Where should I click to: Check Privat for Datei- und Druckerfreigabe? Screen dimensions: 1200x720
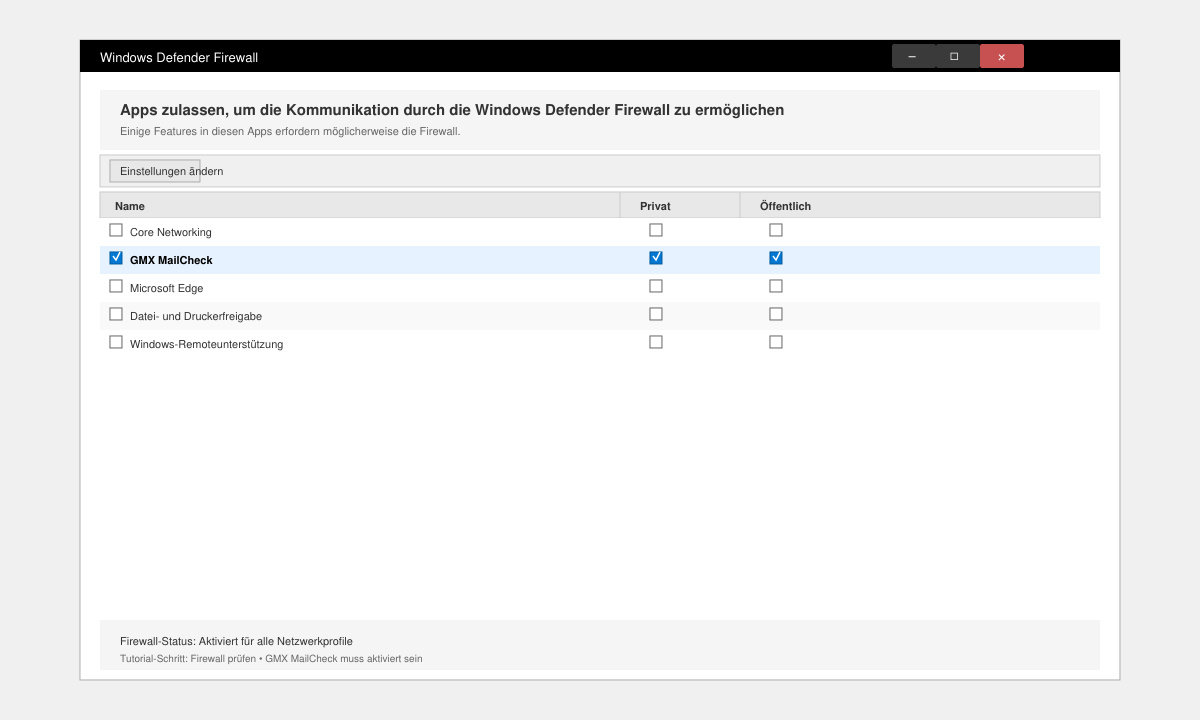point(656,314)
